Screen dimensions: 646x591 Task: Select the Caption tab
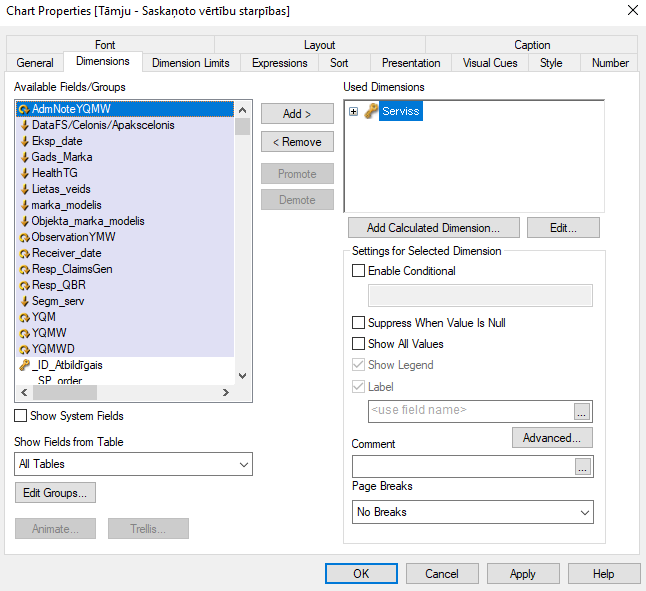[532, 44]
